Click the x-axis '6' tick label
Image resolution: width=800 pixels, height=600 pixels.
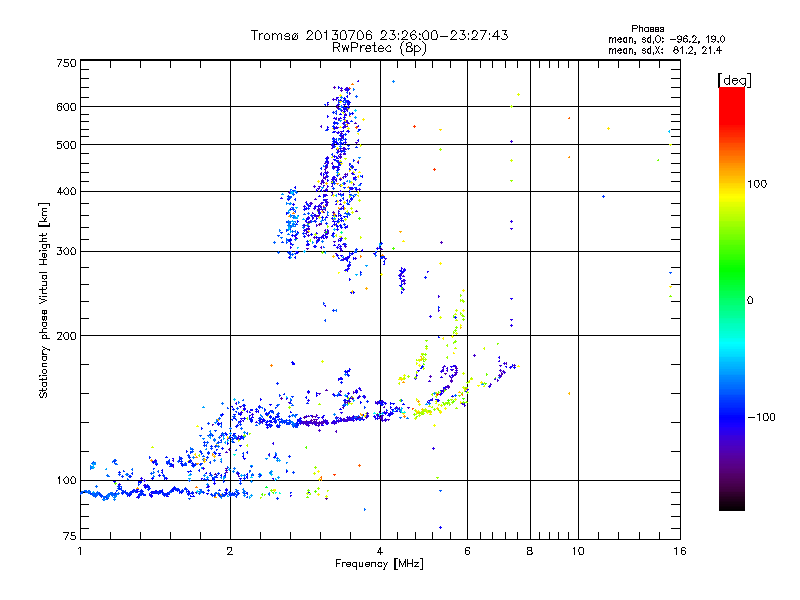pos(467,551)
